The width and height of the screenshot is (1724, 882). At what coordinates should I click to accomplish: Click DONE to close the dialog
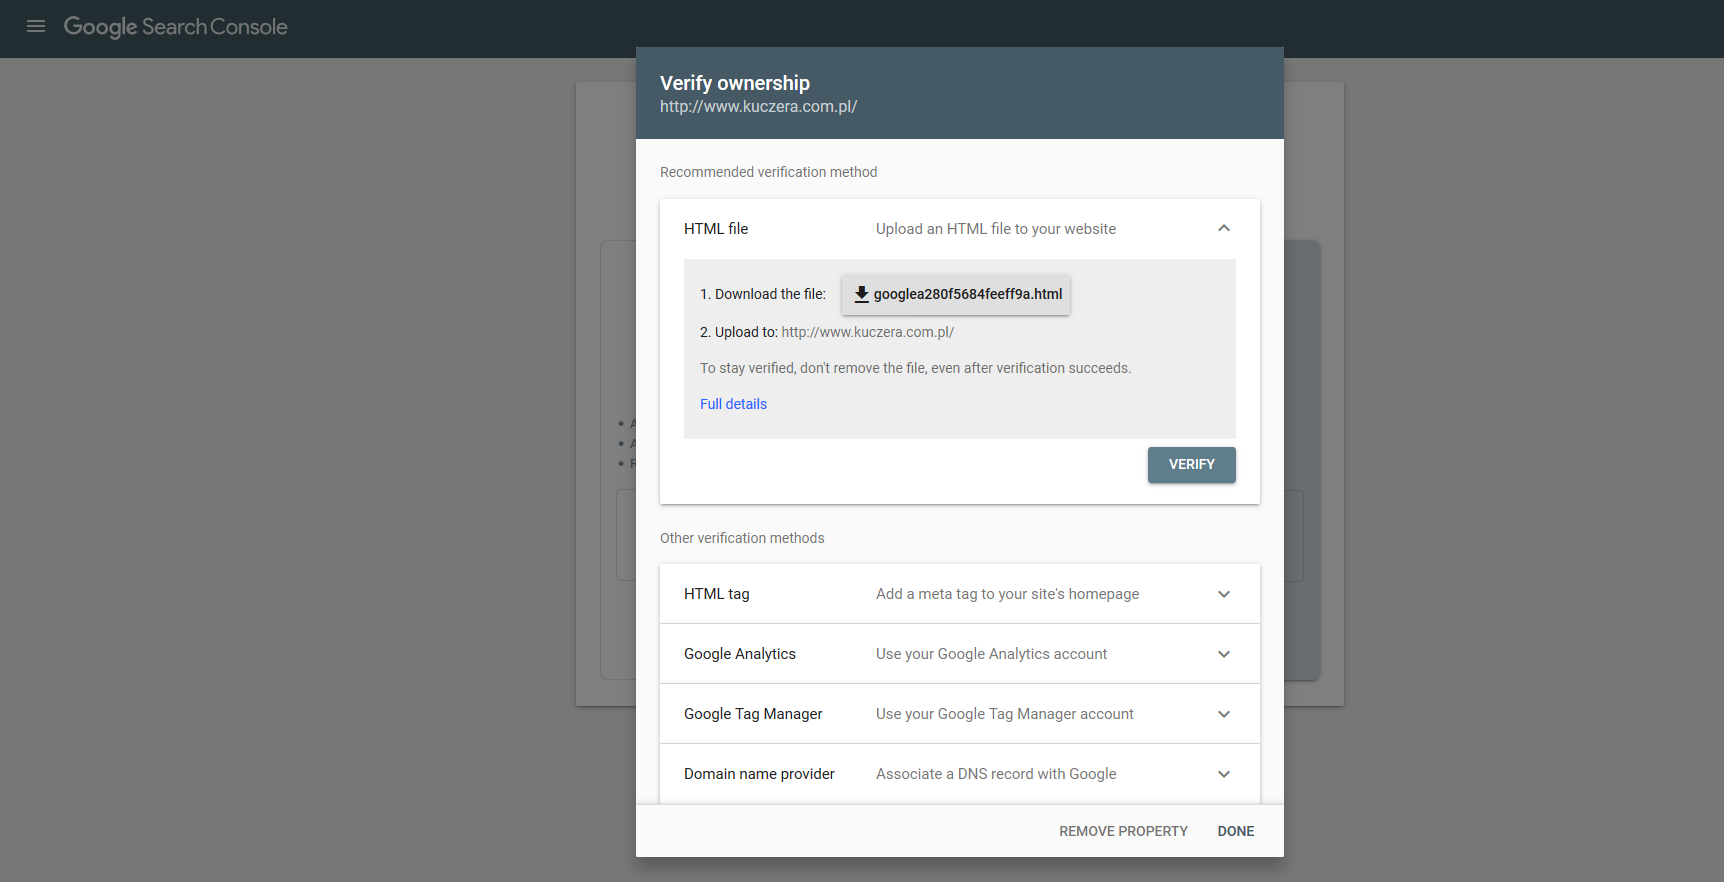[1235, 831]
